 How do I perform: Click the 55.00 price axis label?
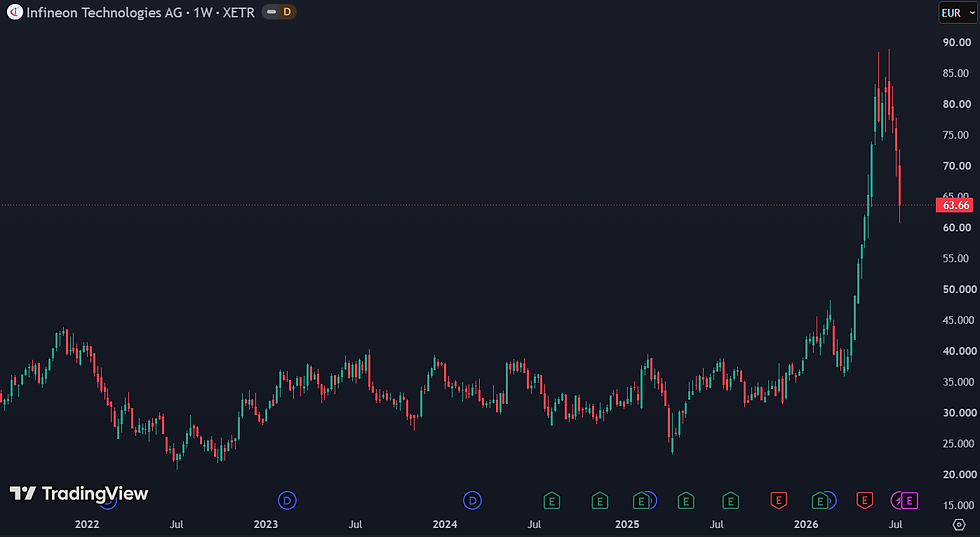pyautogui.click(x=957, y=258)
